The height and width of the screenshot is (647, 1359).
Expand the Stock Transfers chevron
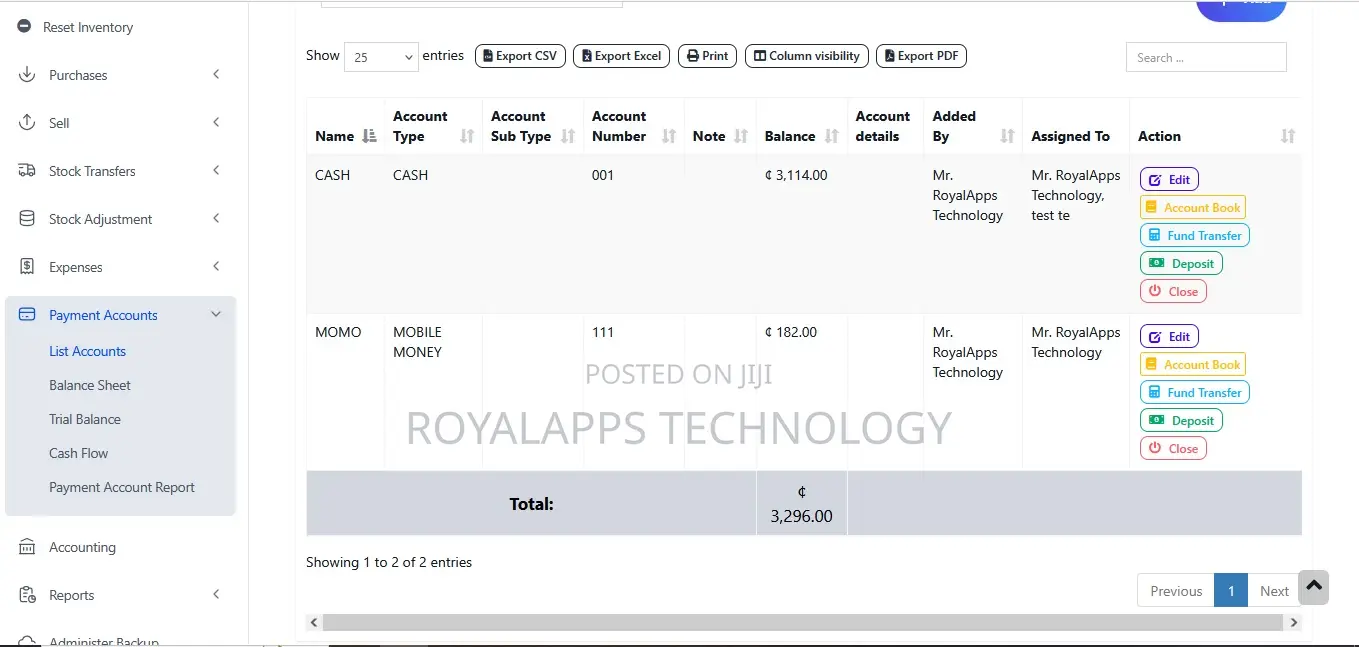pyautogui.click(x=216, y=171)
